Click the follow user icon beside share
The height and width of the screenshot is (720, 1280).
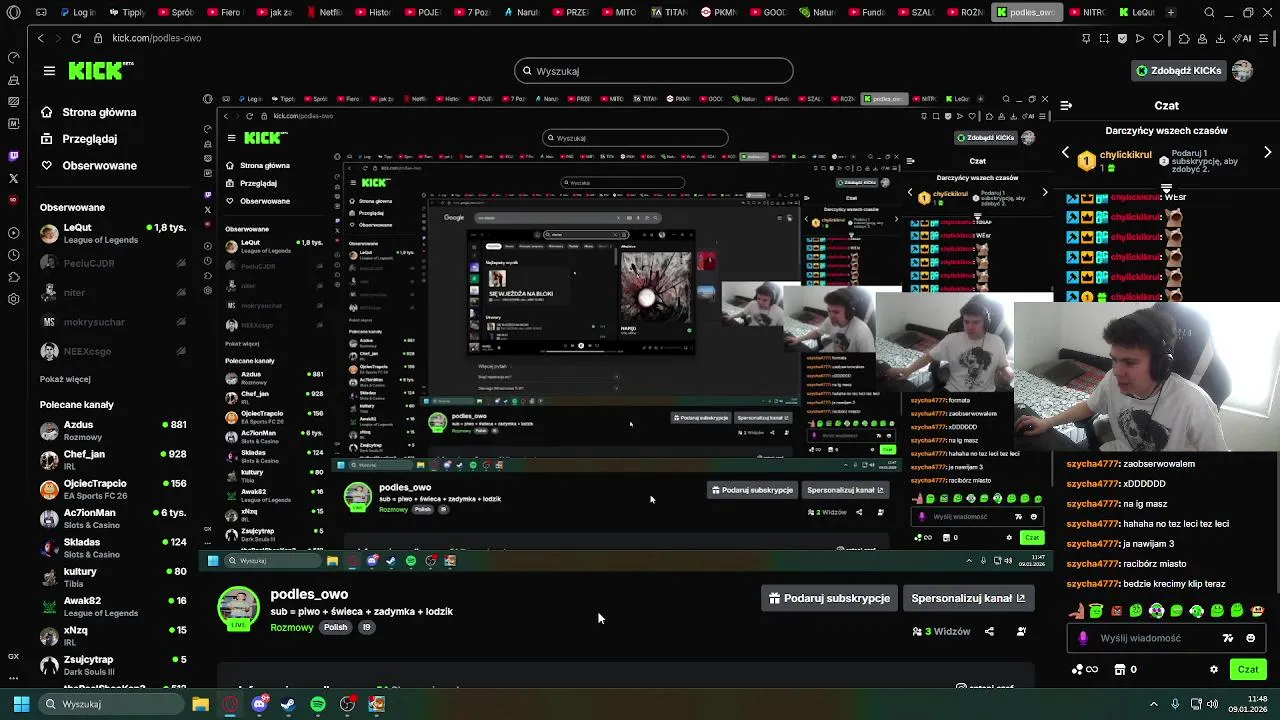coord(1021,632)
